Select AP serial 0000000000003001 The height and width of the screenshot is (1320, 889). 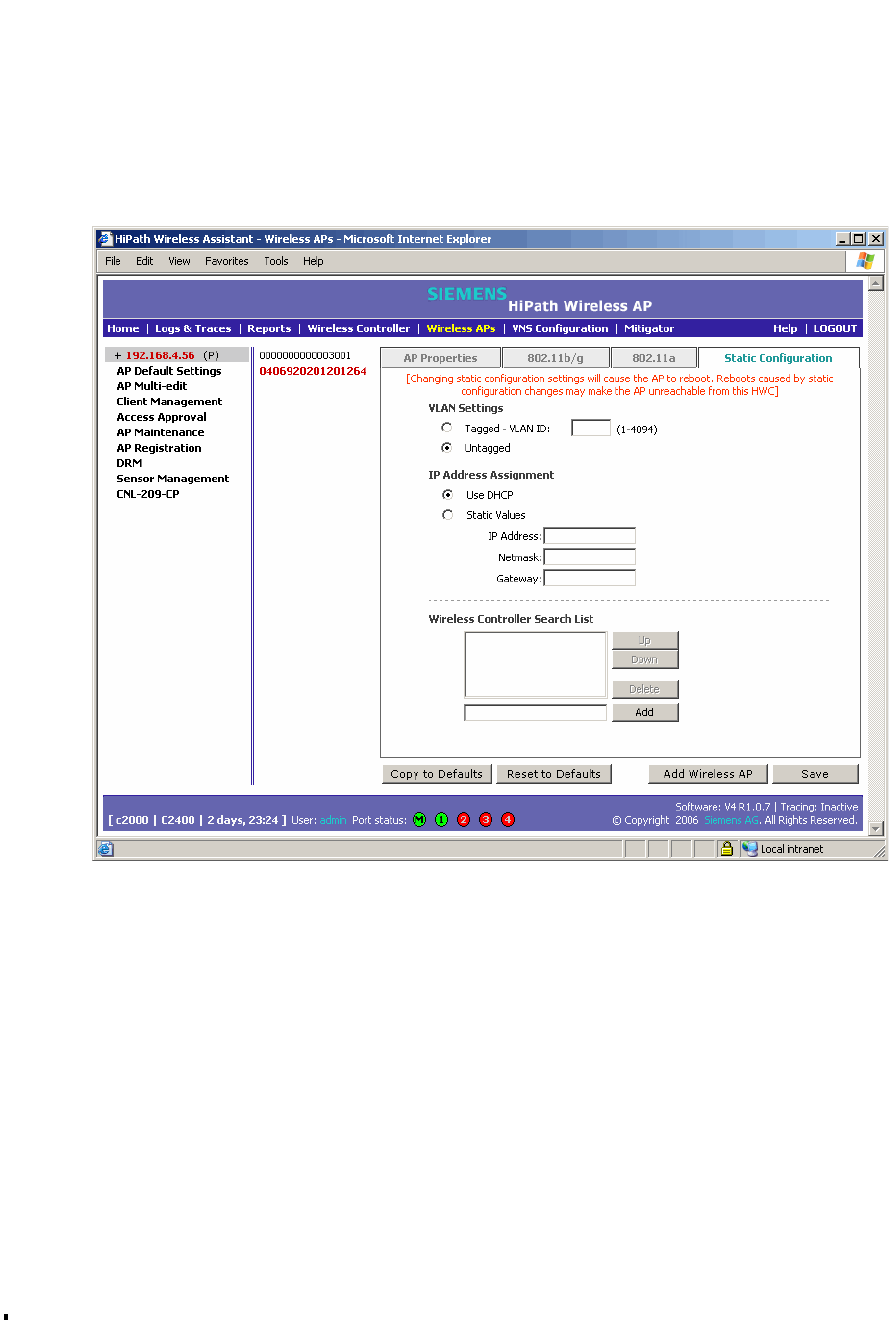305,355
